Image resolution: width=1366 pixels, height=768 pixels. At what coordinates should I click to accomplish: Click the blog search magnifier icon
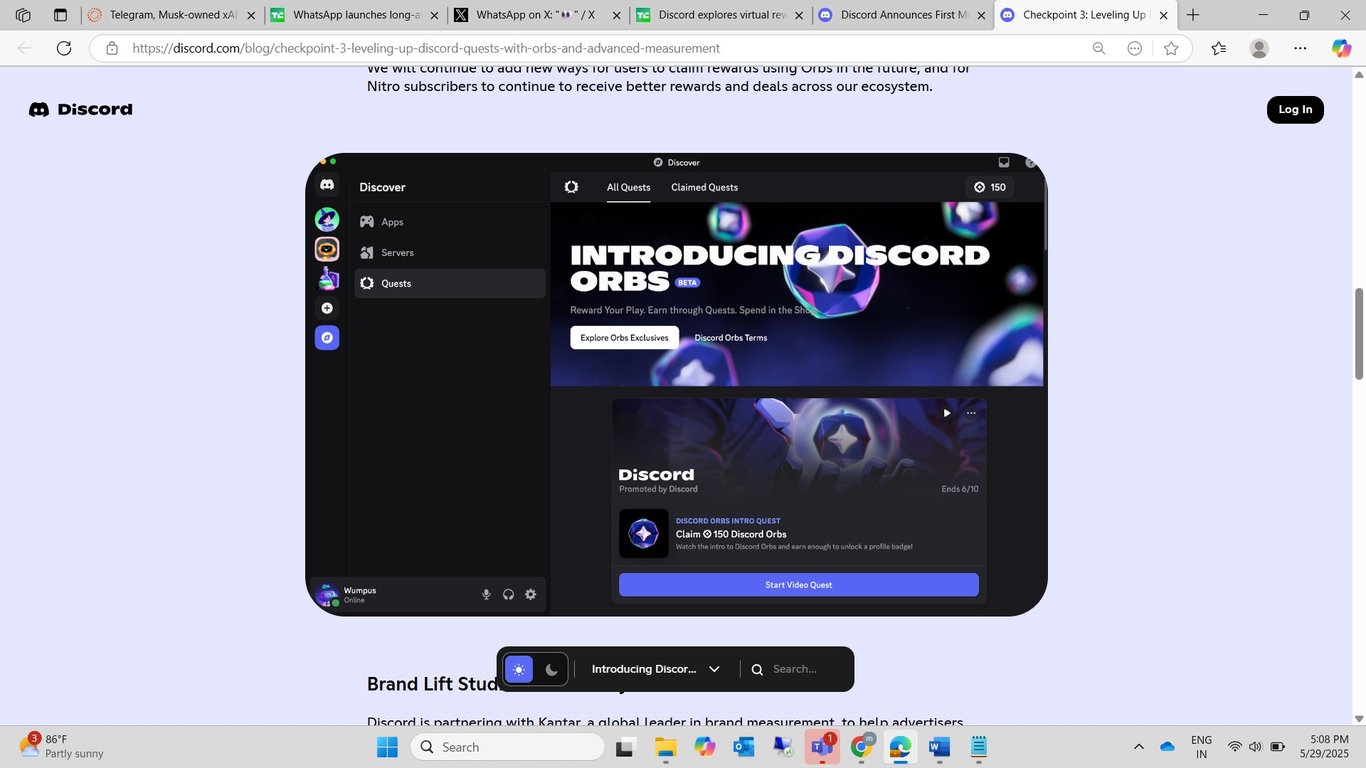(x=758, y=669)
